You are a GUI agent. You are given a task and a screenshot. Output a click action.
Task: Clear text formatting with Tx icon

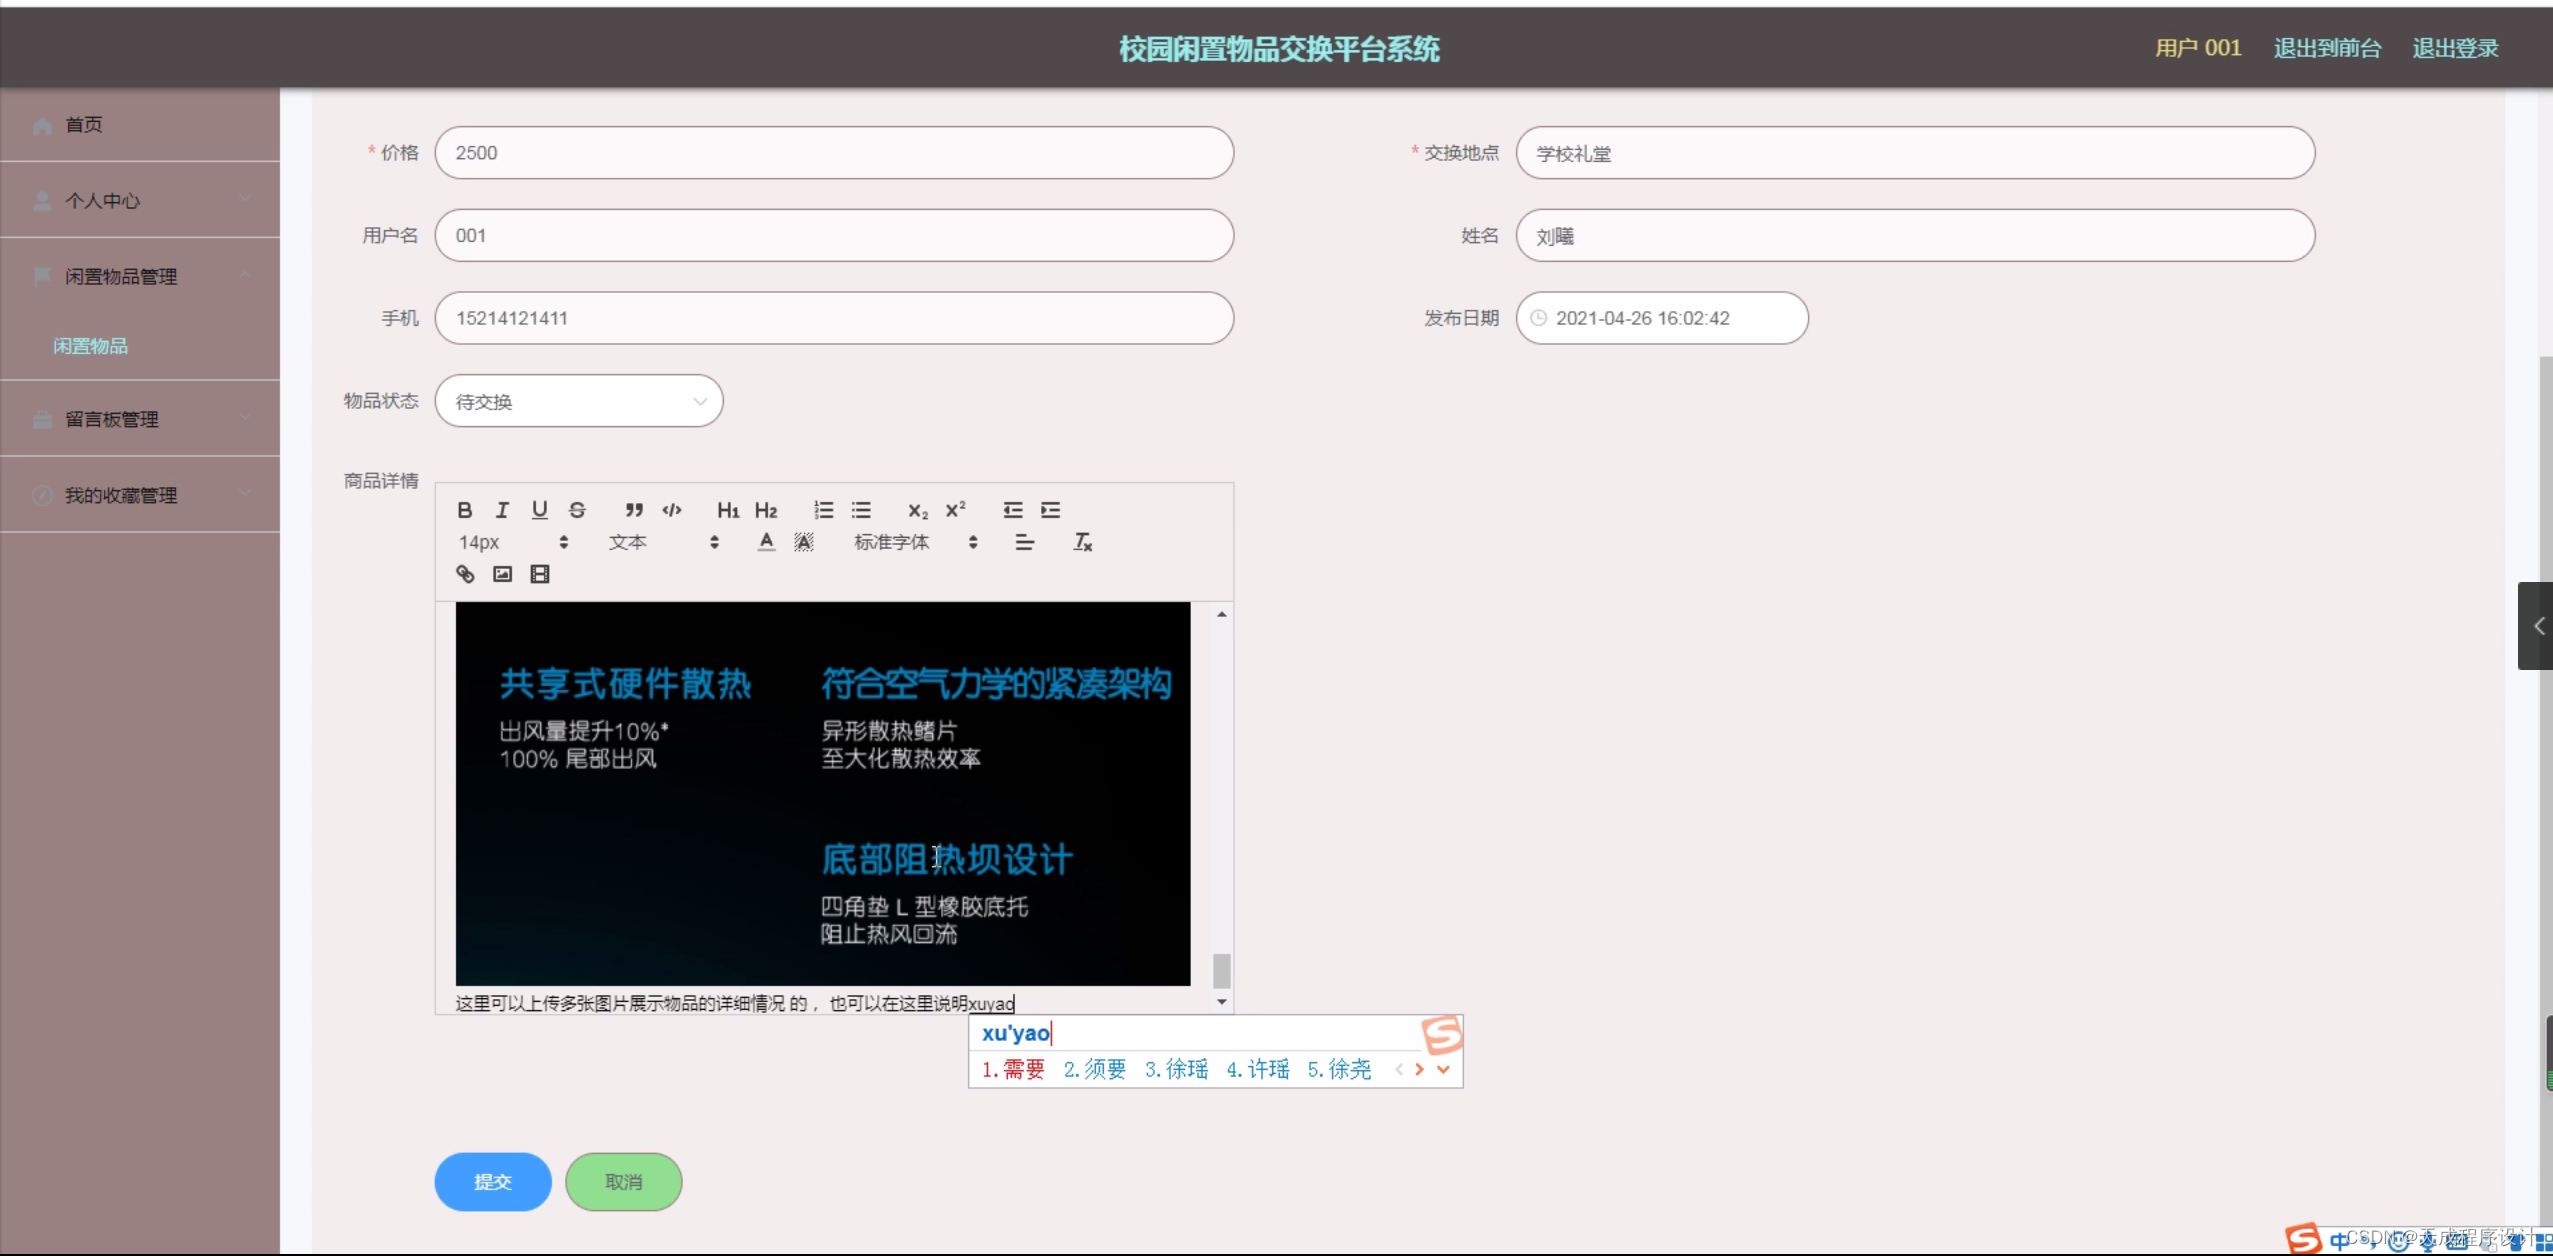coord(1082,543)
